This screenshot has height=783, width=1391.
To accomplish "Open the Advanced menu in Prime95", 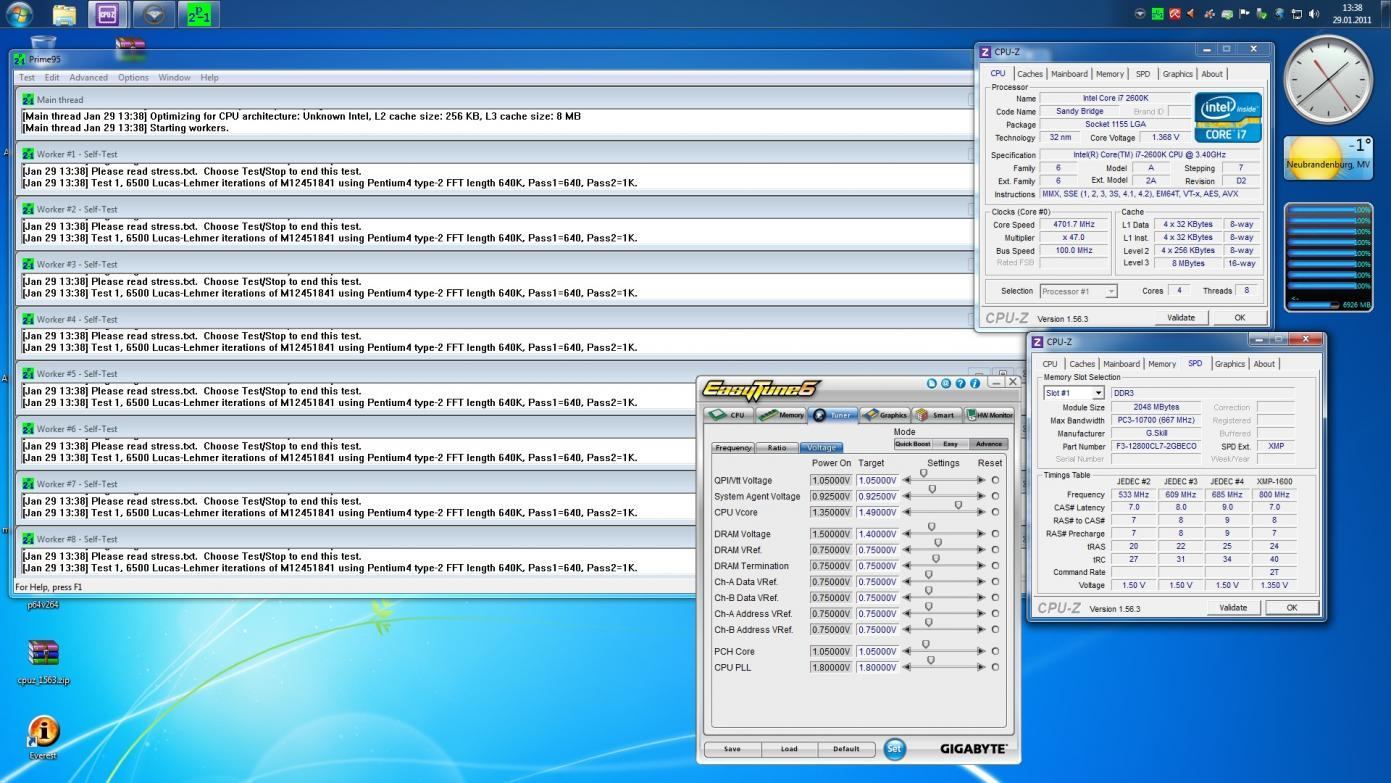I will pos(88,77).
